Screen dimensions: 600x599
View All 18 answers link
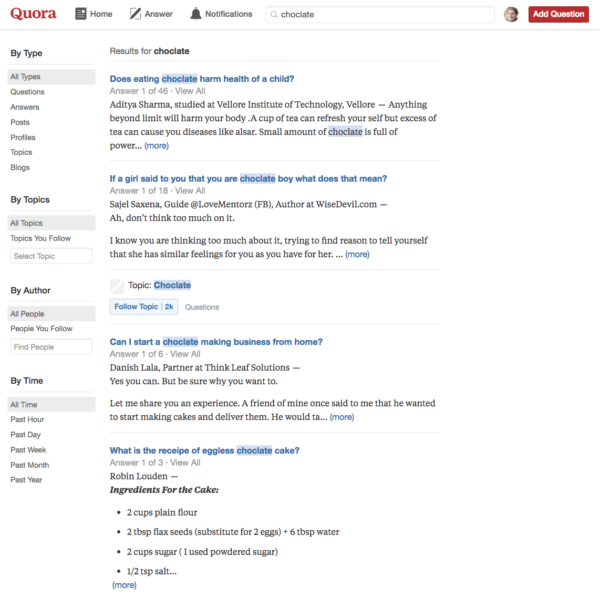point(190,191)
